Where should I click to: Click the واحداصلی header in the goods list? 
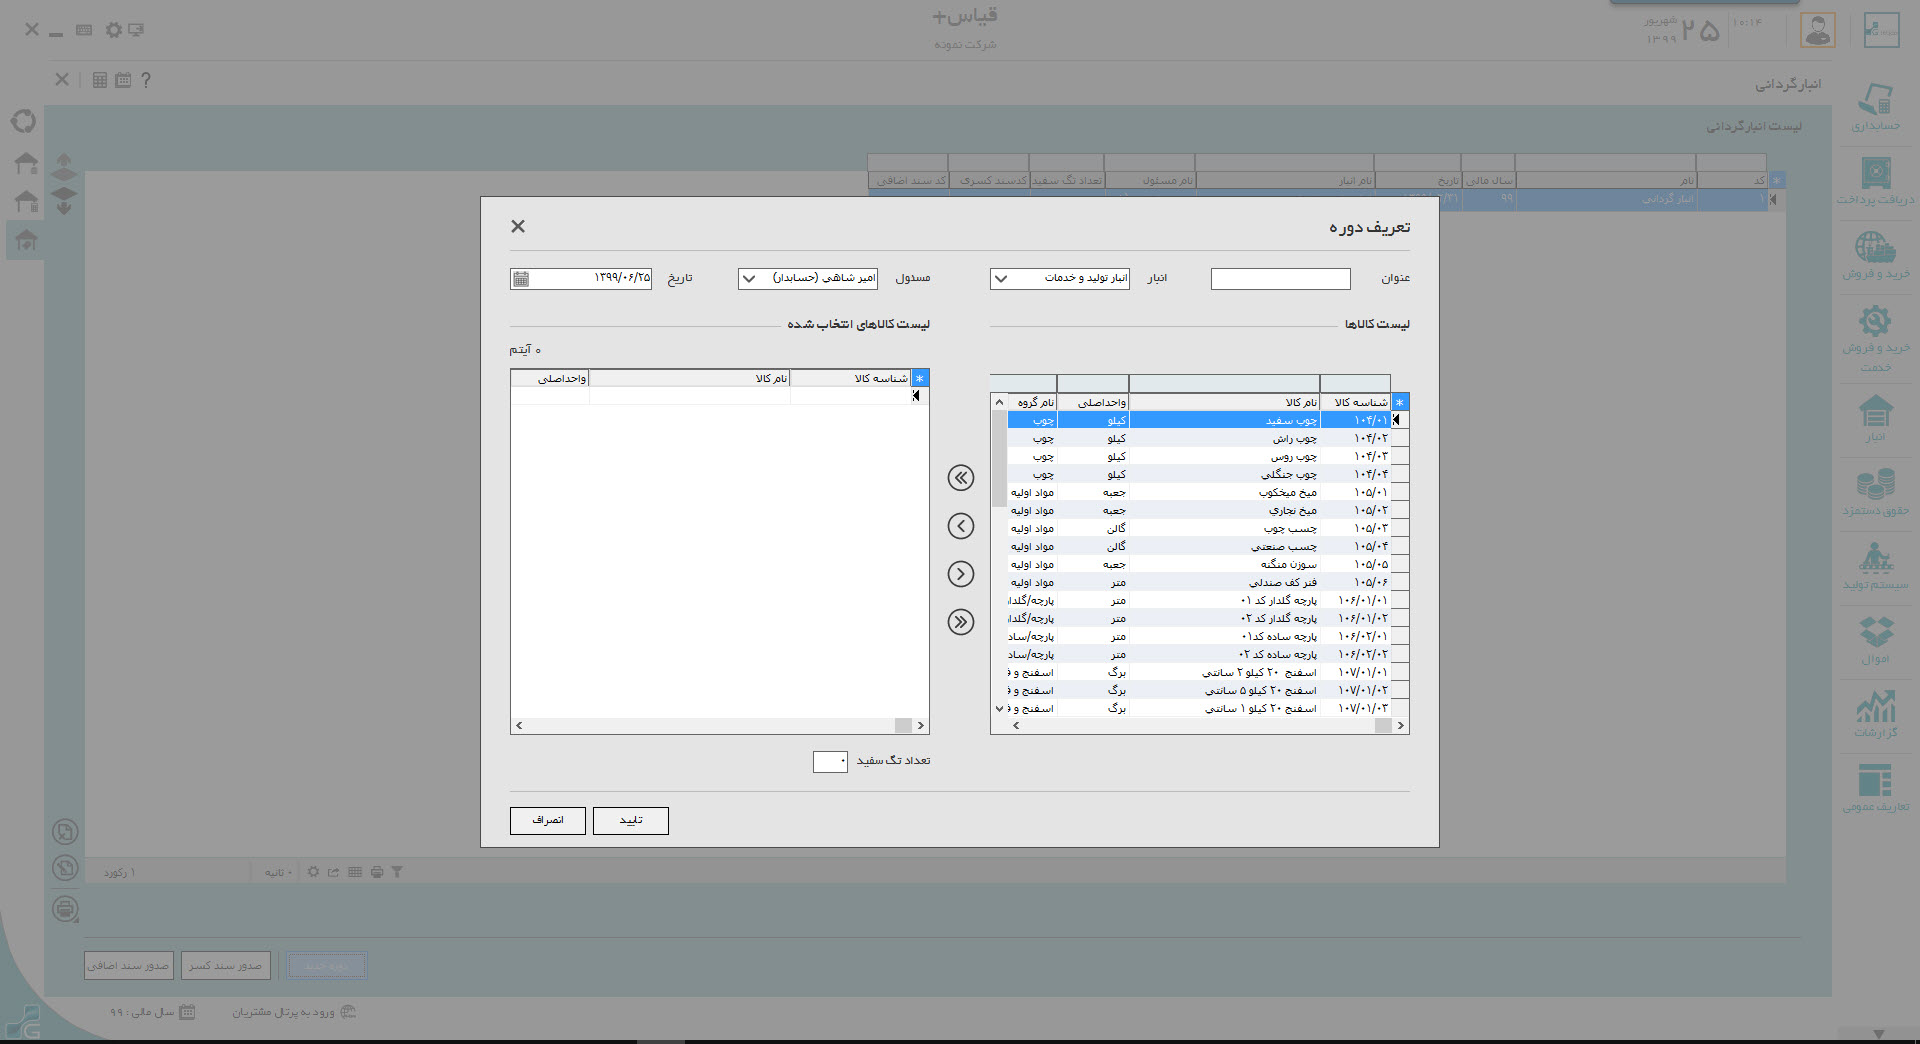tap(1093, 402)
